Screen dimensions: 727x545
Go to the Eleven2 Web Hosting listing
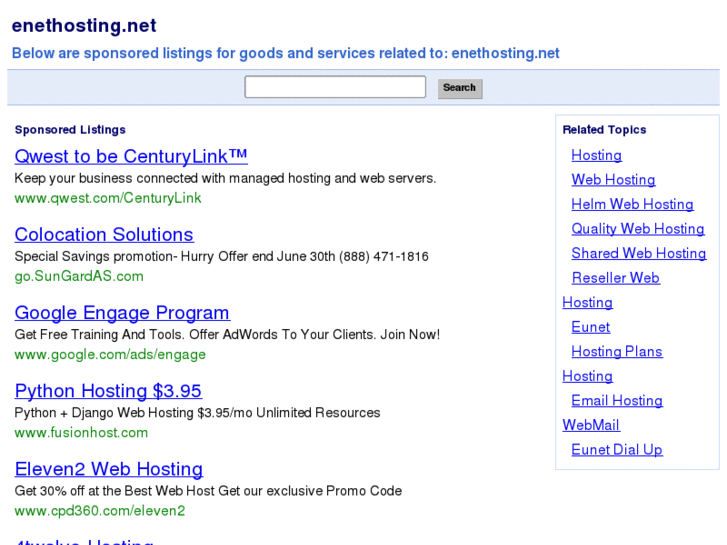[109, 469]
